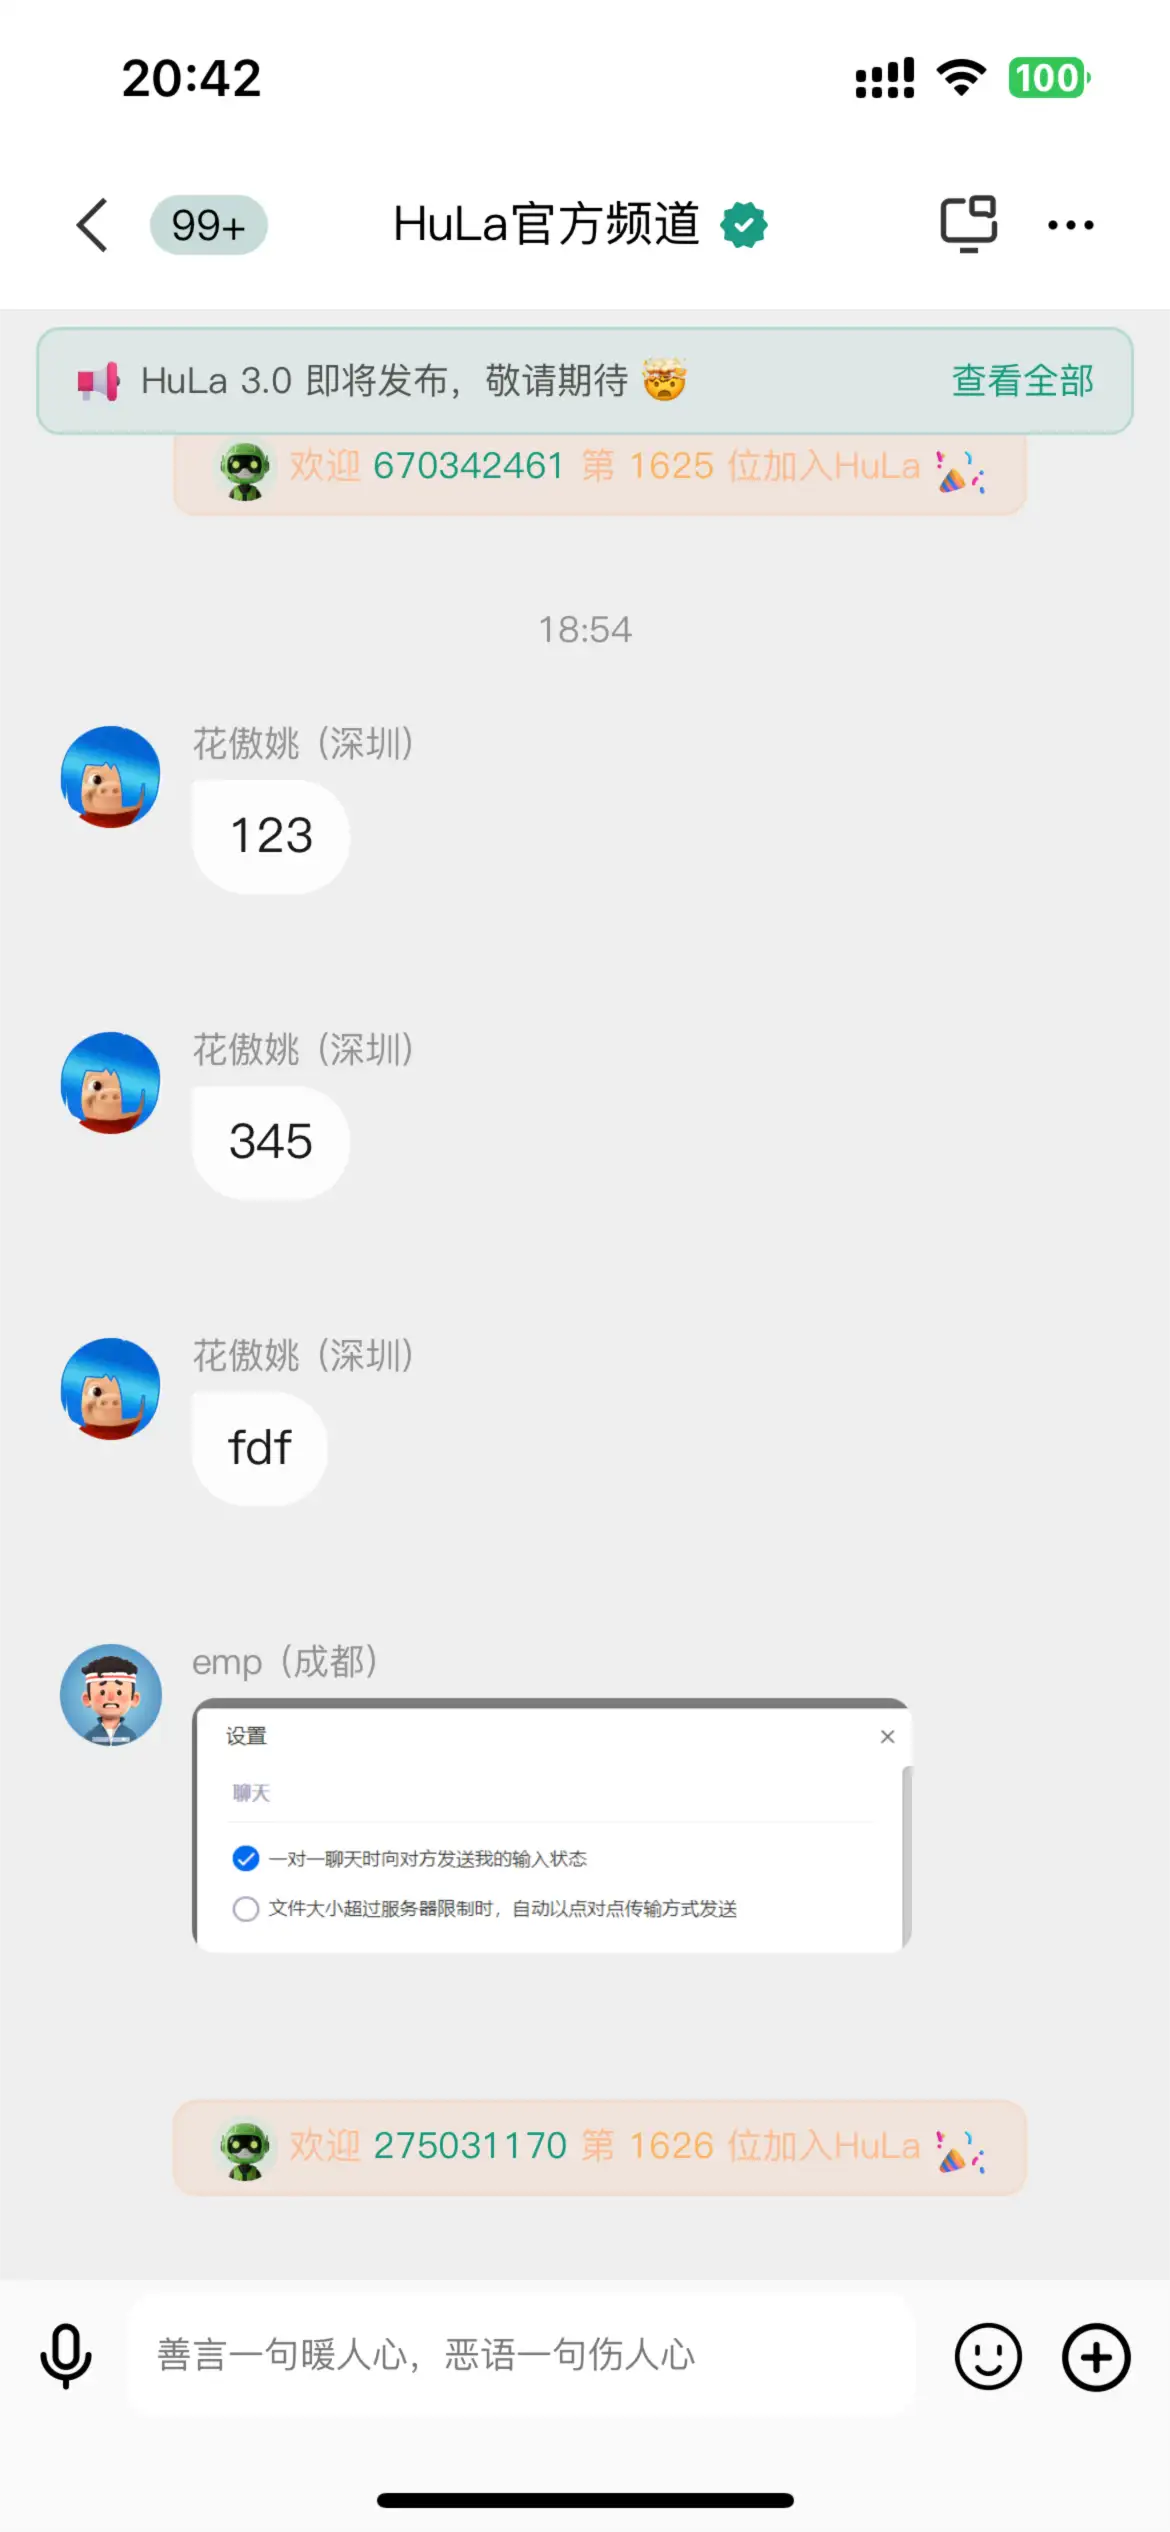Screen dimensions: 1170x2532
Task: Tap the megaphone announcement icon
Action: (x=98, y=381)
